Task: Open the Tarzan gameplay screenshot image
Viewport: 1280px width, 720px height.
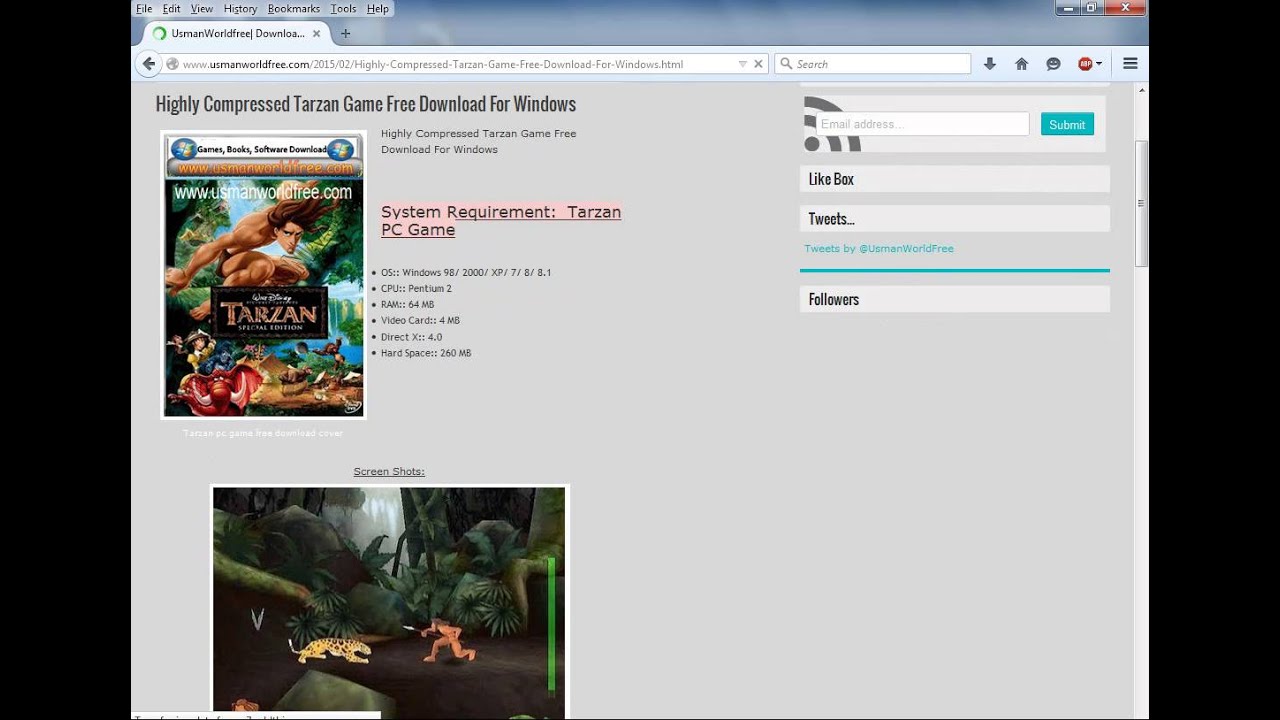Action: point(389,600)
